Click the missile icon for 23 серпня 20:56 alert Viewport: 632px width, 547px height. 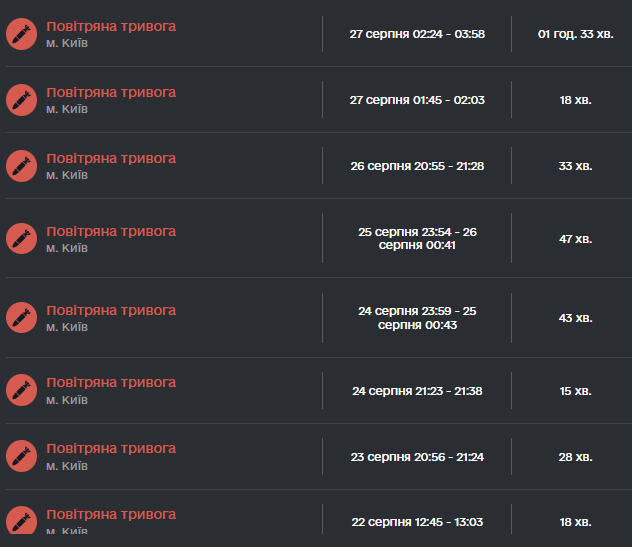tap(21, 456)
